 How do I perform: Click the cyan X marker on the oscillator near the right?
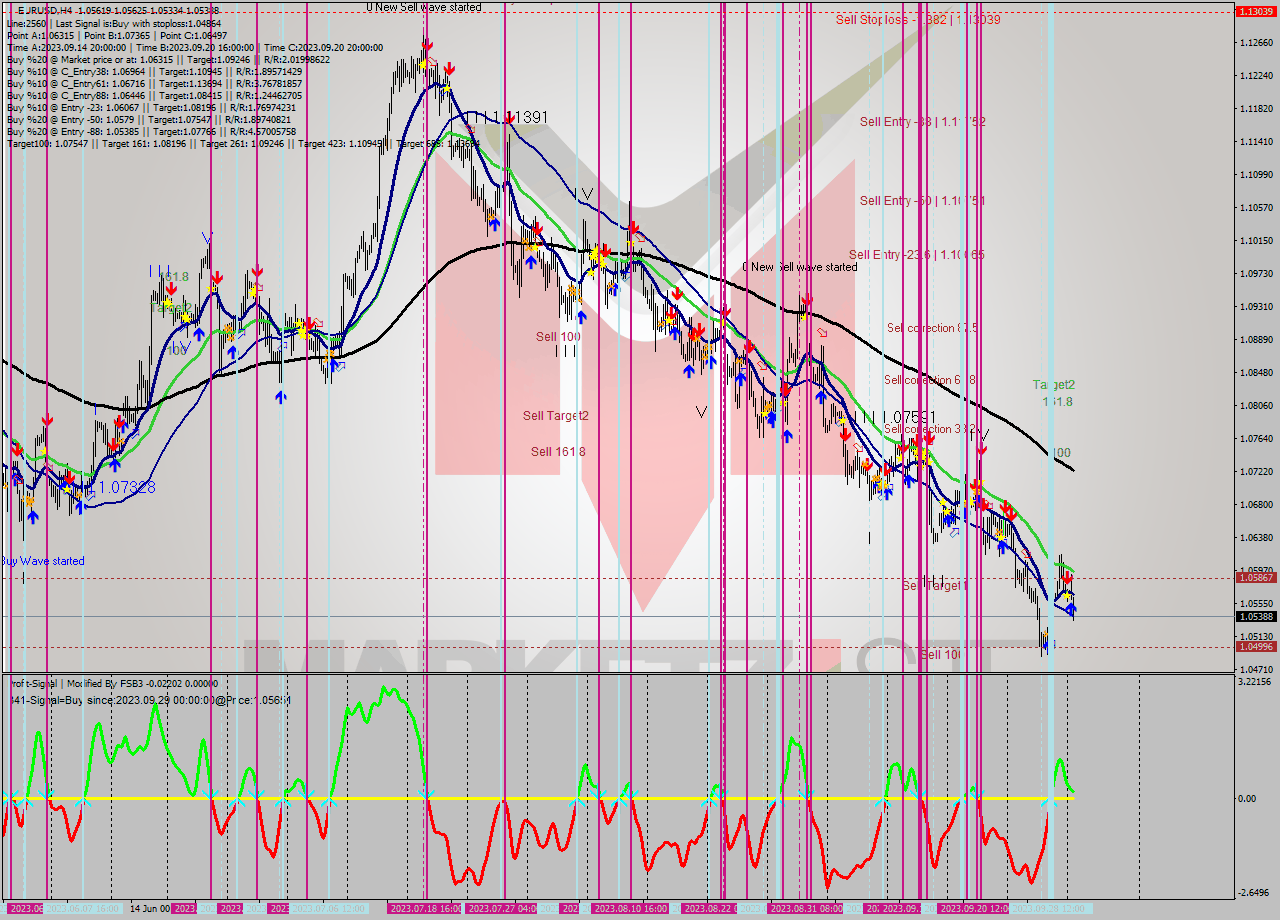tap(1053, 802)
